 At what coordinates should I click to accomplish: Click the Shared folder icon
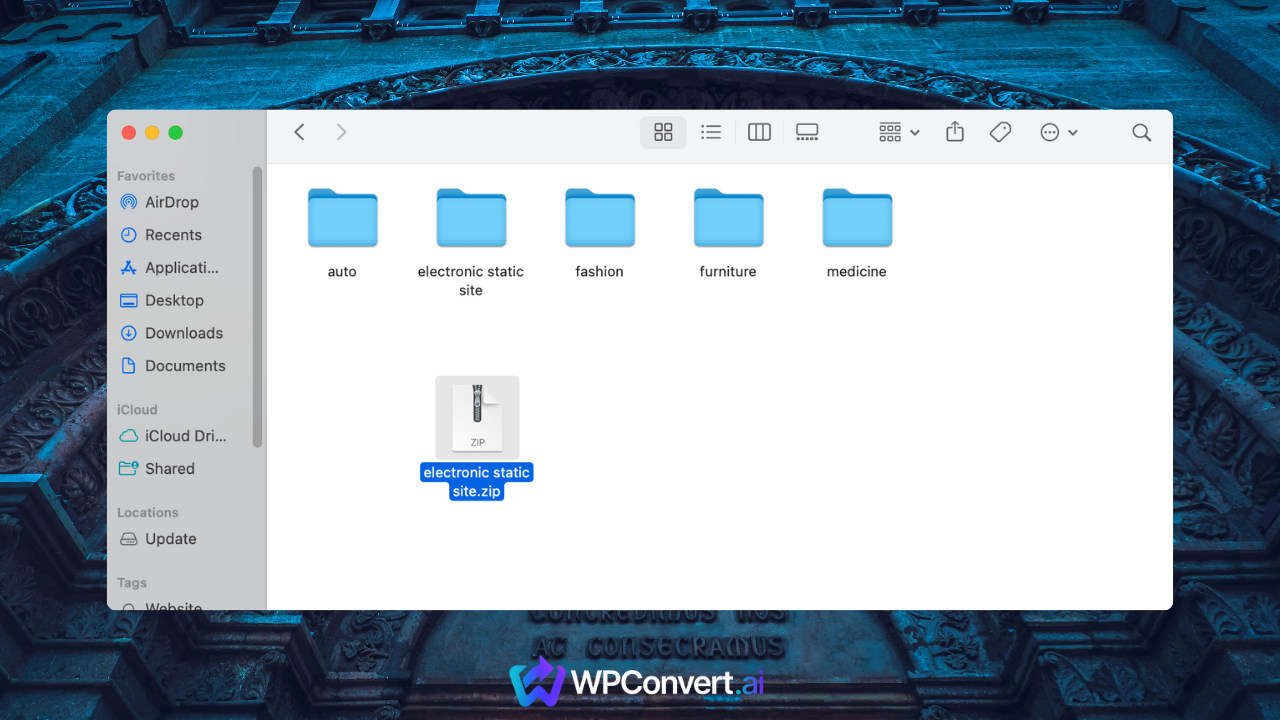coord(128,468)
